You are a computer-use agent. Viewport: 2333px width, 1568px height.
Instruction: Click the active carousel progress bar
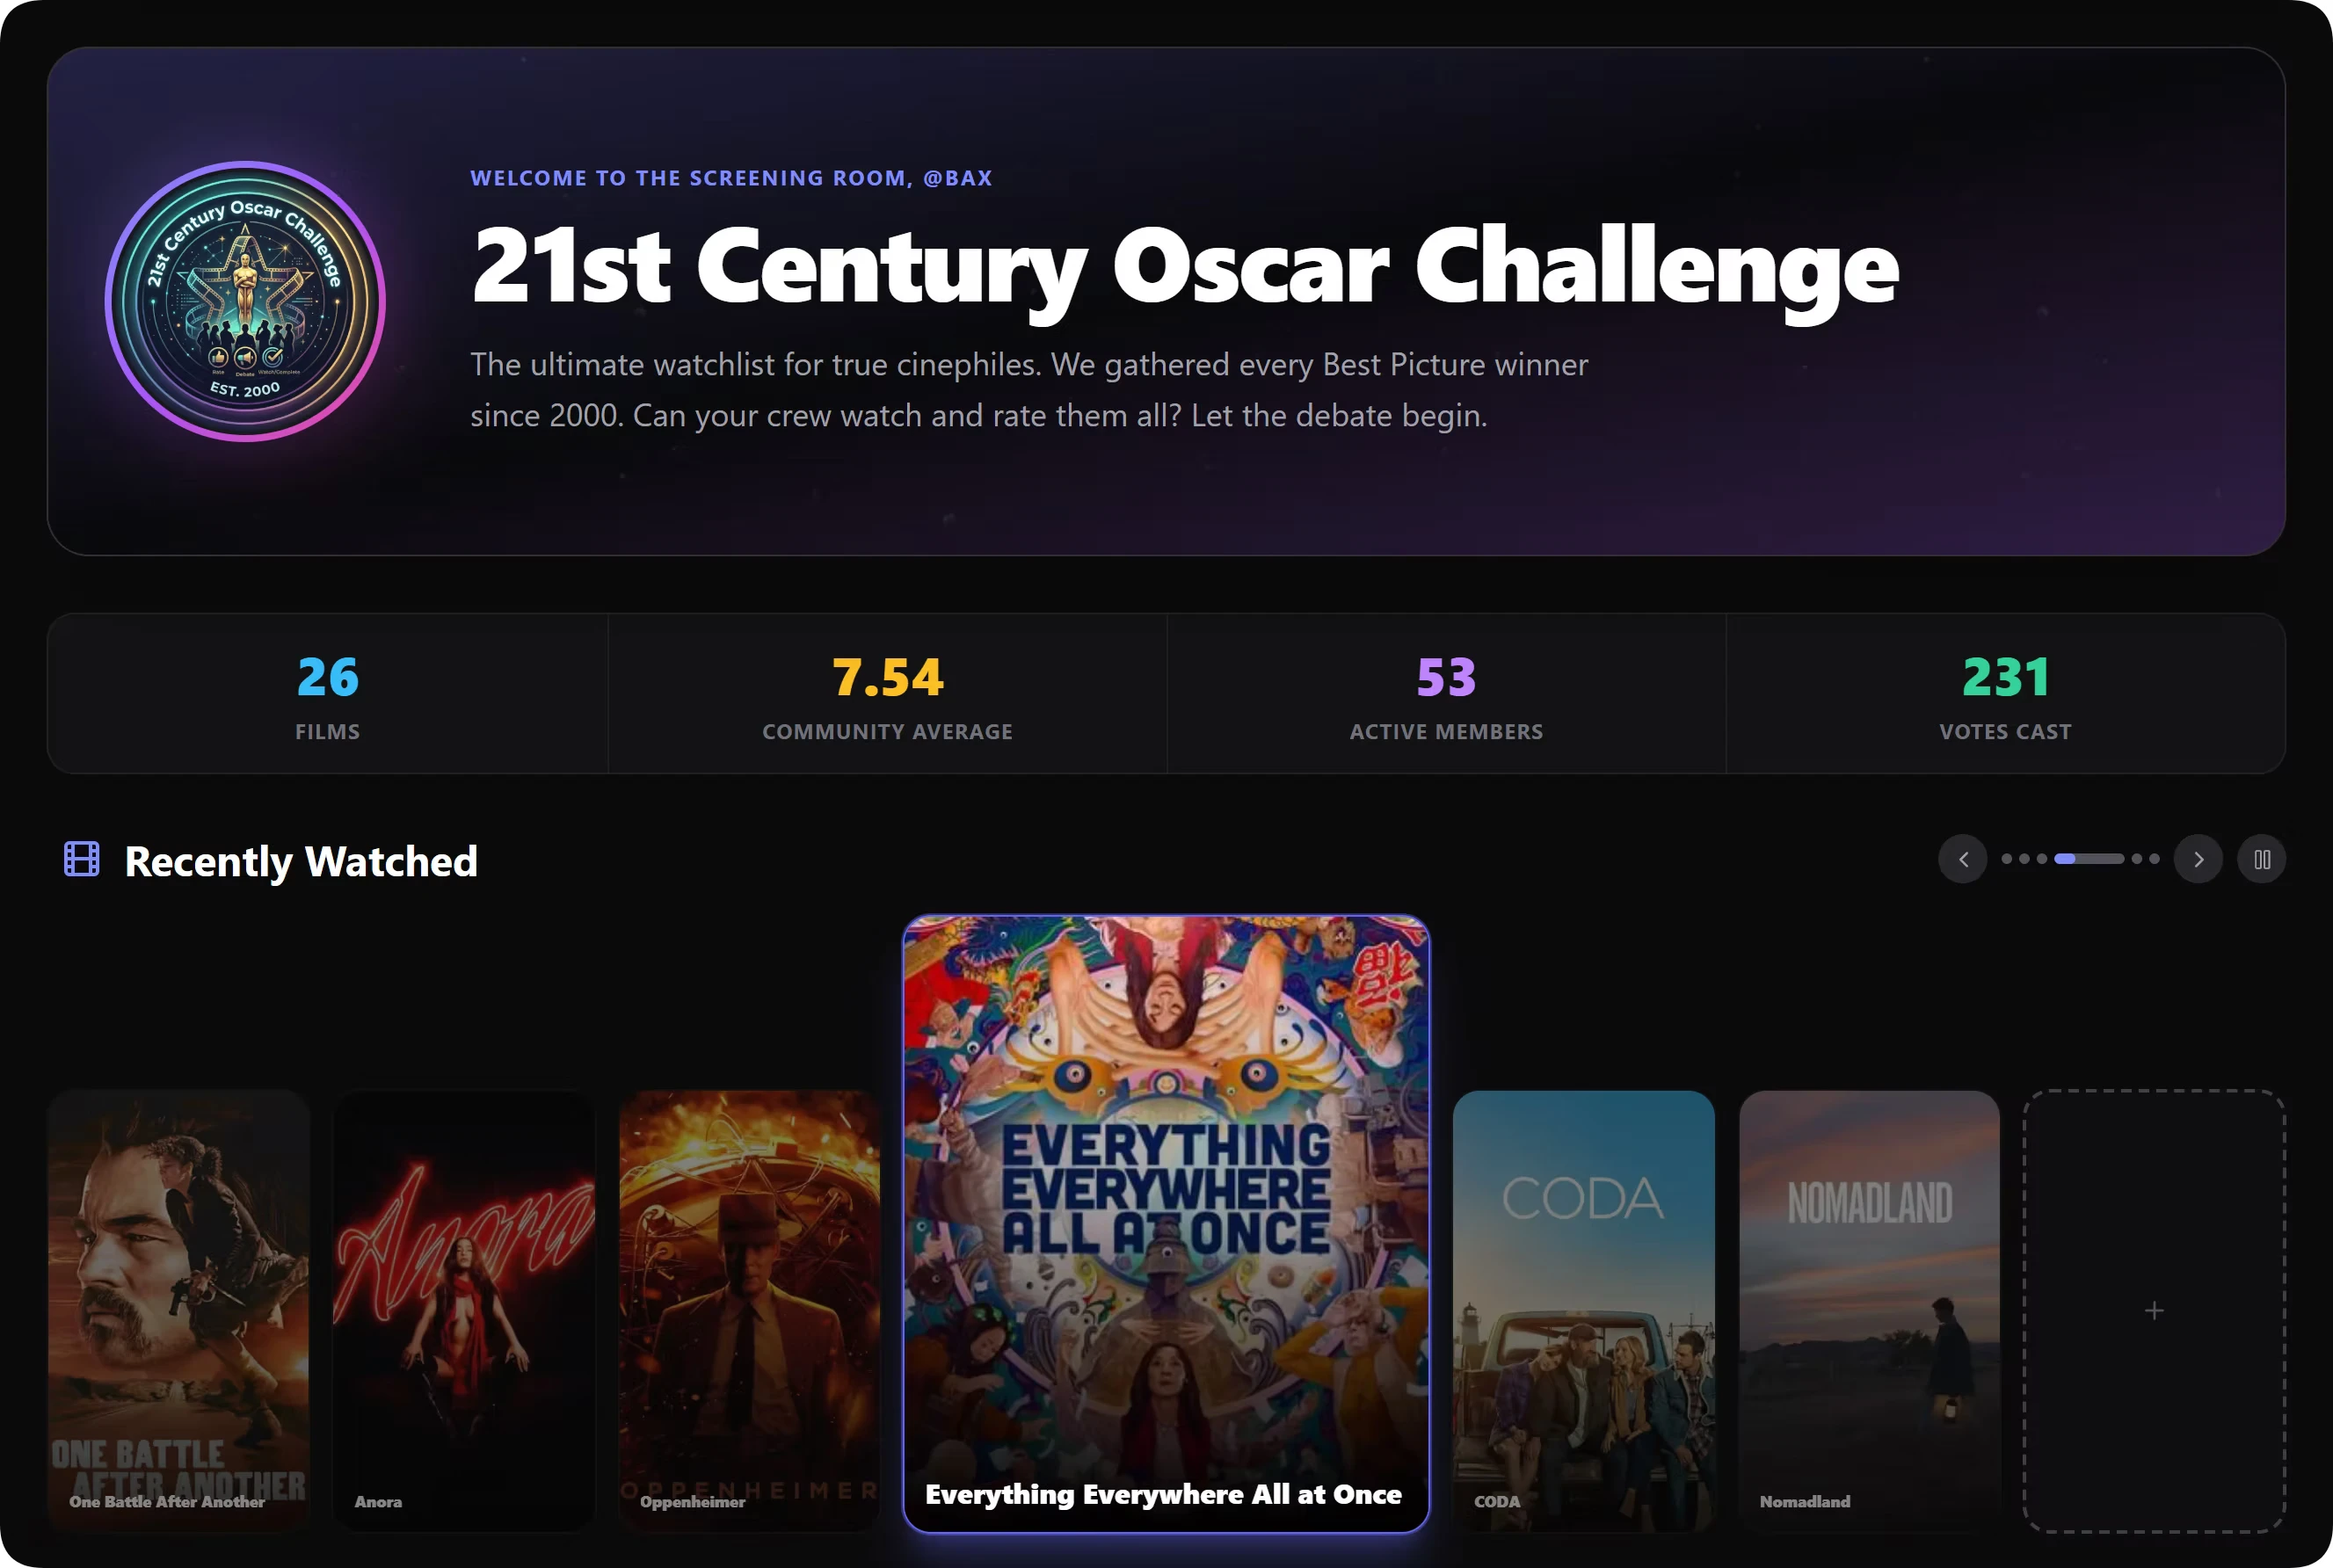(x=2089, y=859)
